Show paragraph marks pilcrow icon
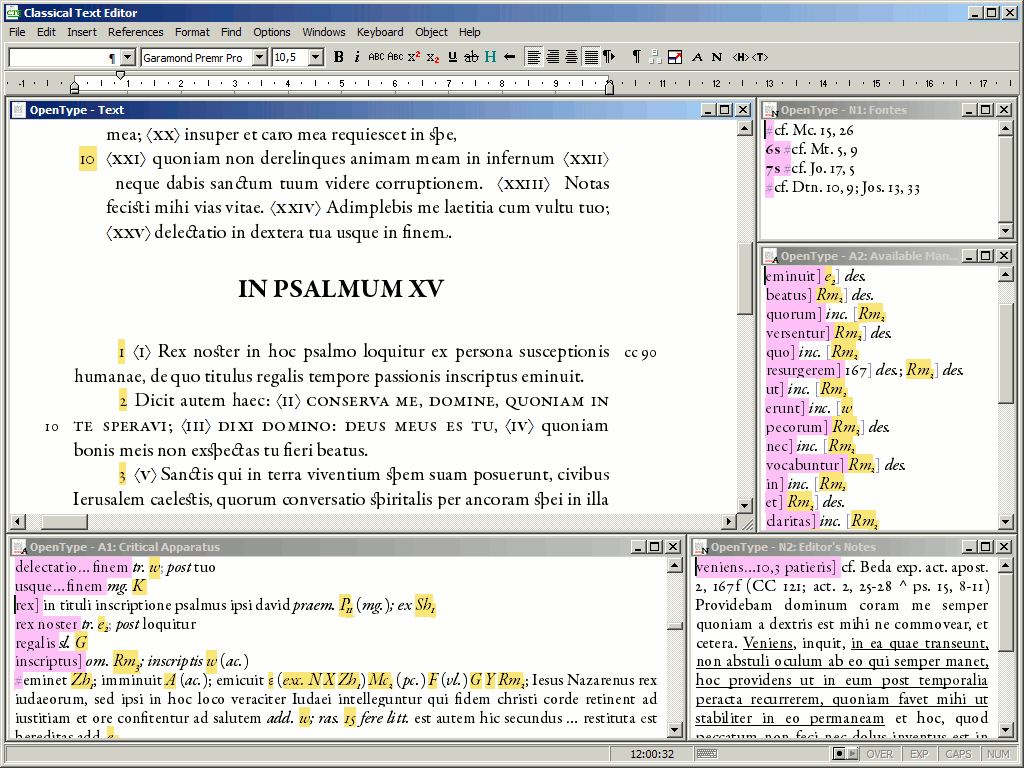This screenshot has height=768, width=1024. pyautogui.click(x=636, y=57)
